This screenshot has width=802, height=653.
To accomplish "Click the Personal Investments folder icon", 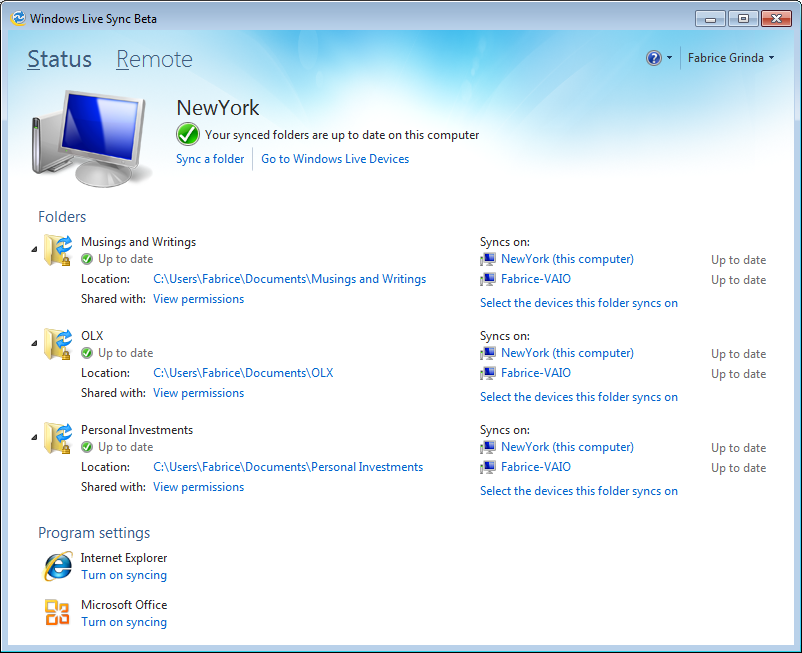I will pos(57,438).
